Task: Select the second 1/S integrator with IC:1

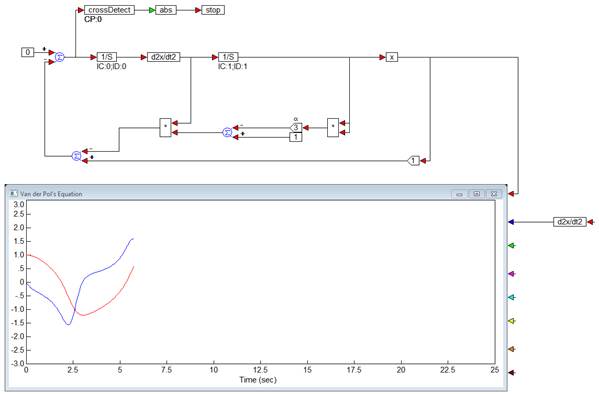Action: [x=228, y=57]
